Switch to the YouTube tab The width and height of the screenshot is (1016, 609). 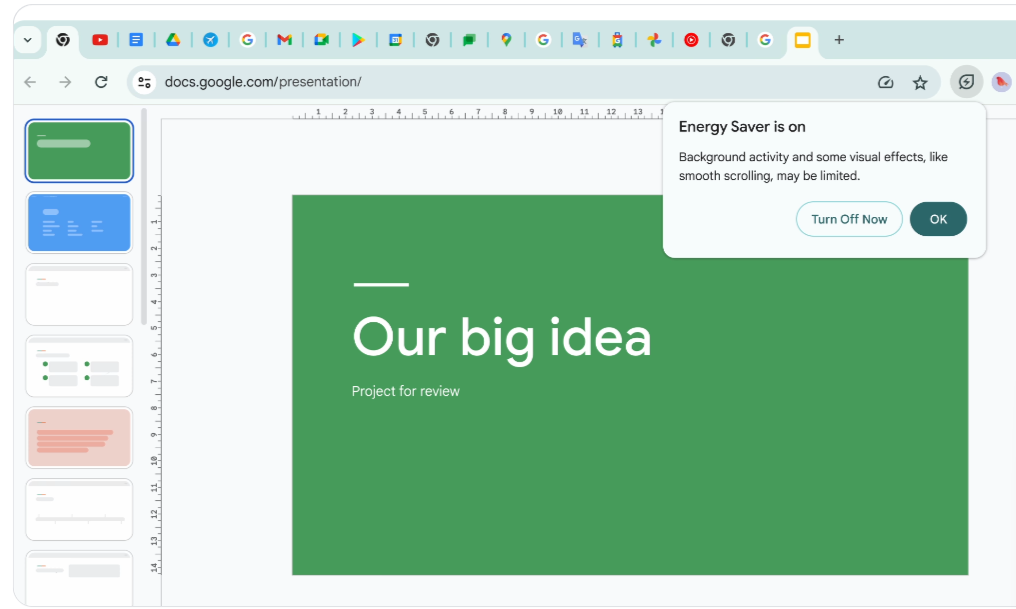click(x=100, y=40)
